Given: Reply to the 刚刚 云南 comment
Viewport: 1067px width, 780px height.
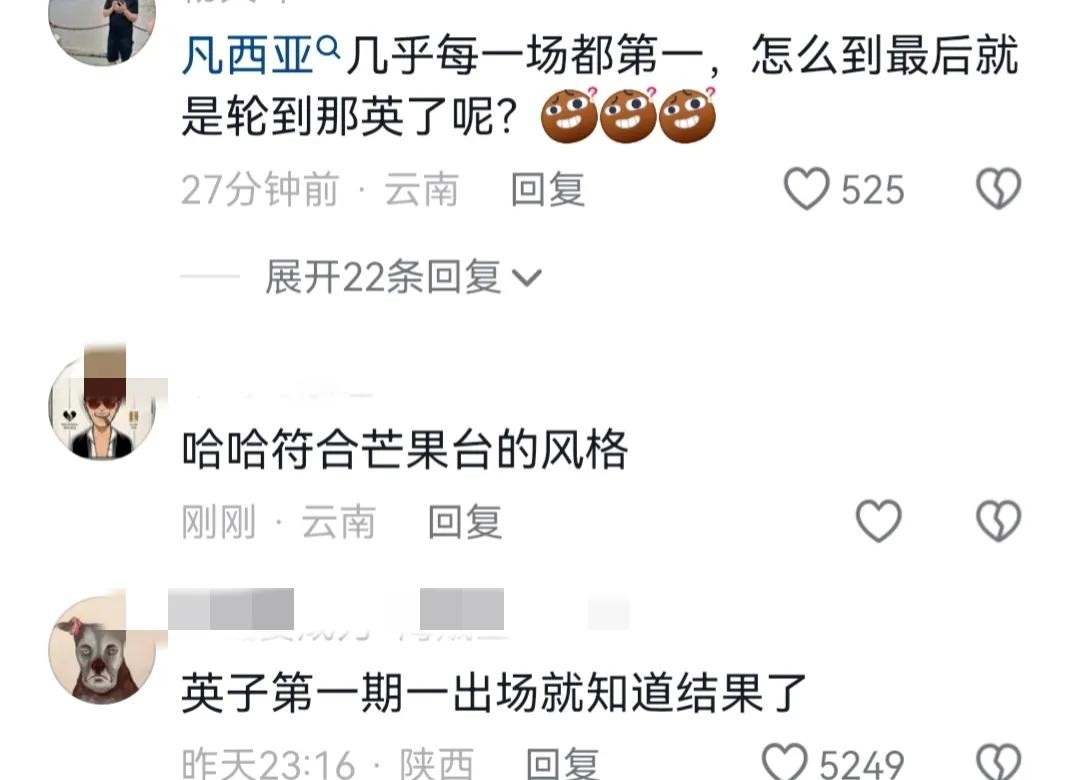Looking at the screenshot, I should pos(465,522).
